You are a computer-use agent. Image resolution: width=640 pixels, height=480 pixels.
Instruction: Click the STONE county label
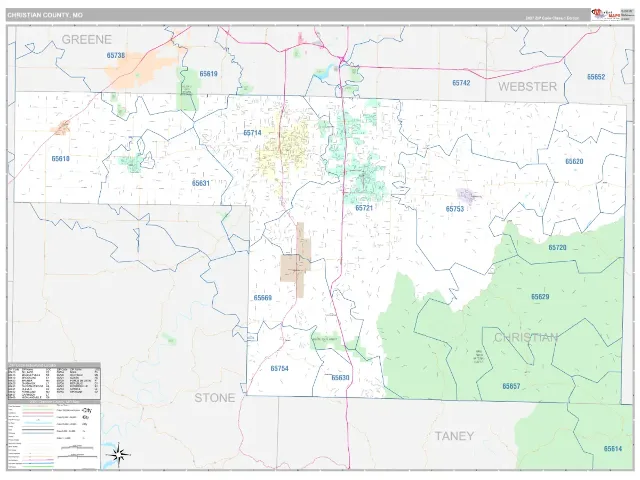[x=215, y=398]
